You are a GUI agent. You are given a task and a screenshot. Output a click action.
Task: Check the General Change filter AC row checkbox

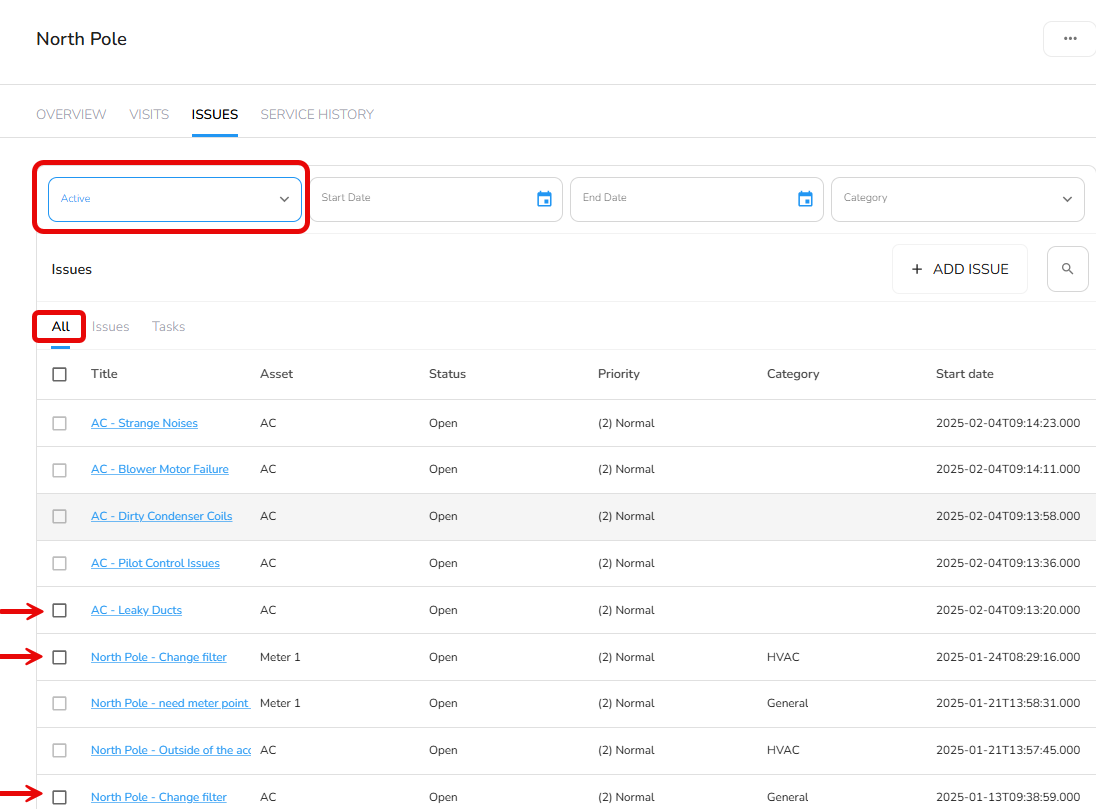59,797
